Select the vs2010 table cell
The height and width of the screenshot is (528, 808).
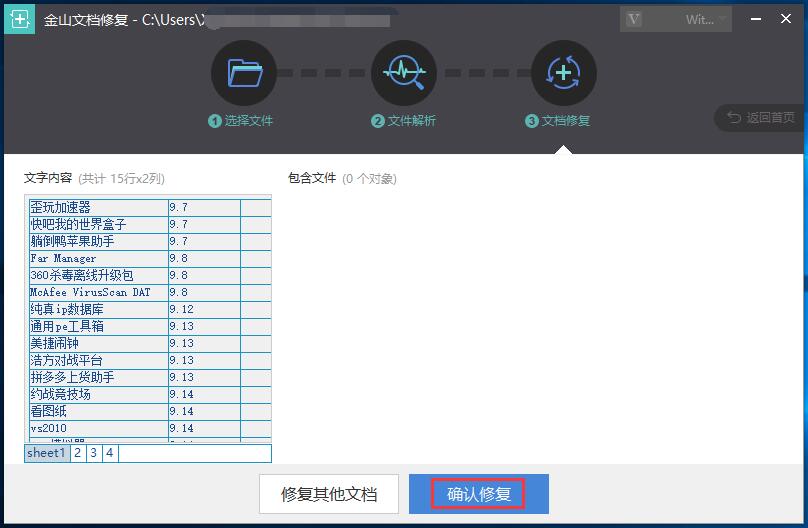coord(97,428)
